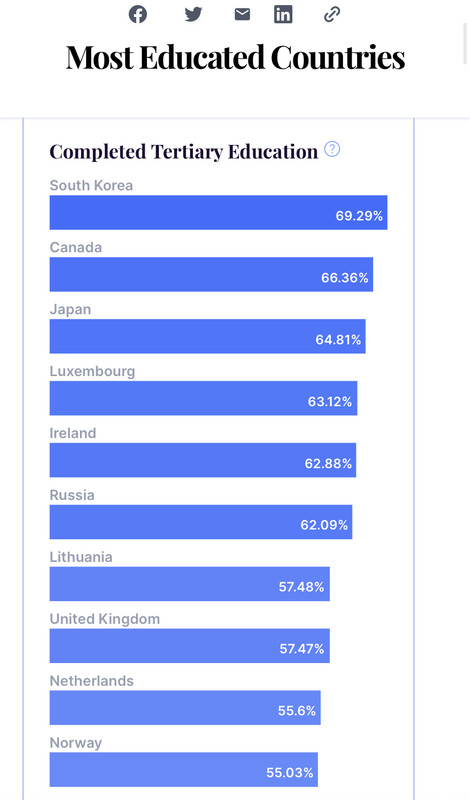Select the Japan 64.81% bar
This screenshot has width=470, height=800.
(x=208, y=336)
